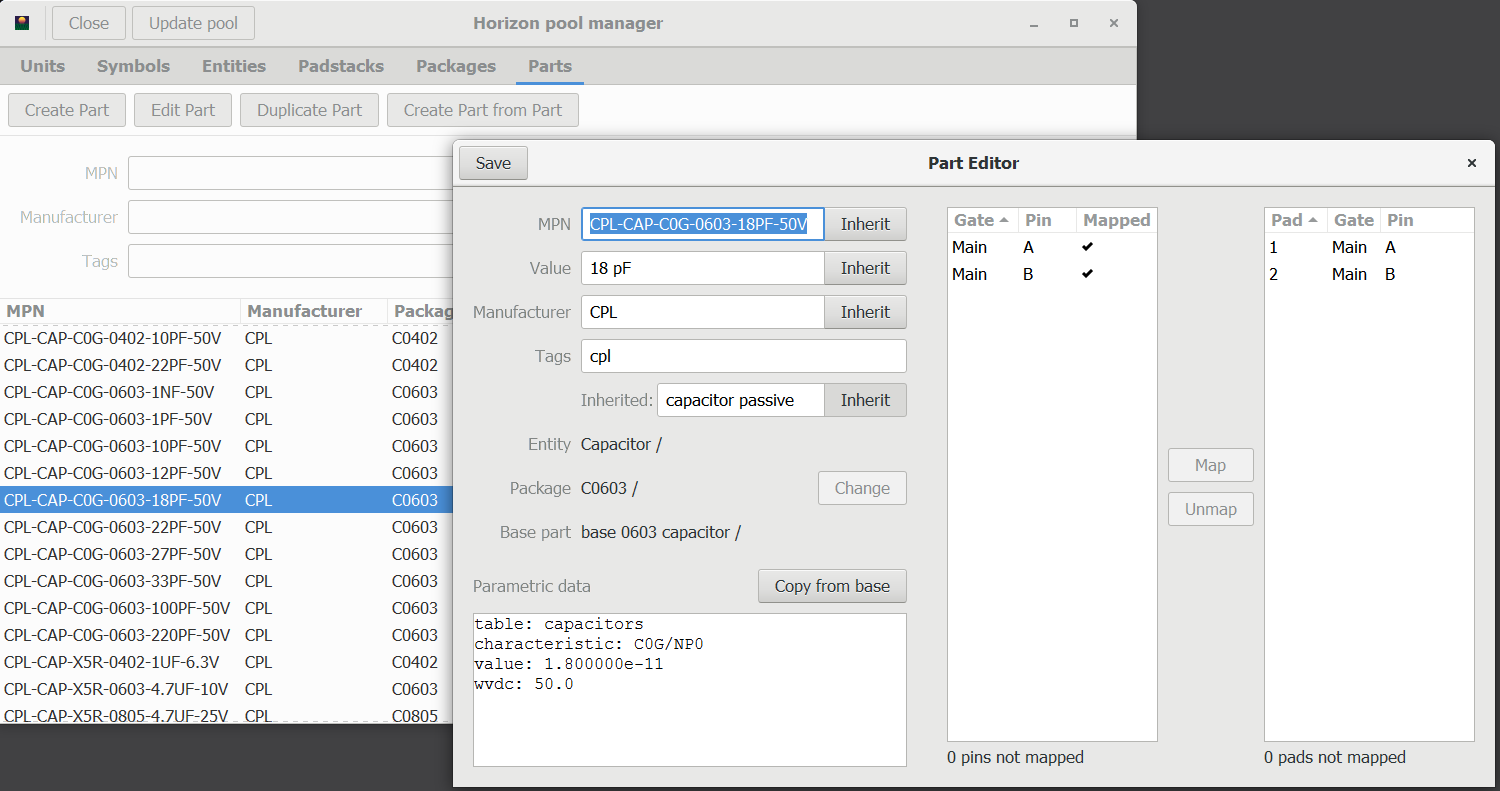
Task: Save the part in Part Editor
Action: (493, 163)
